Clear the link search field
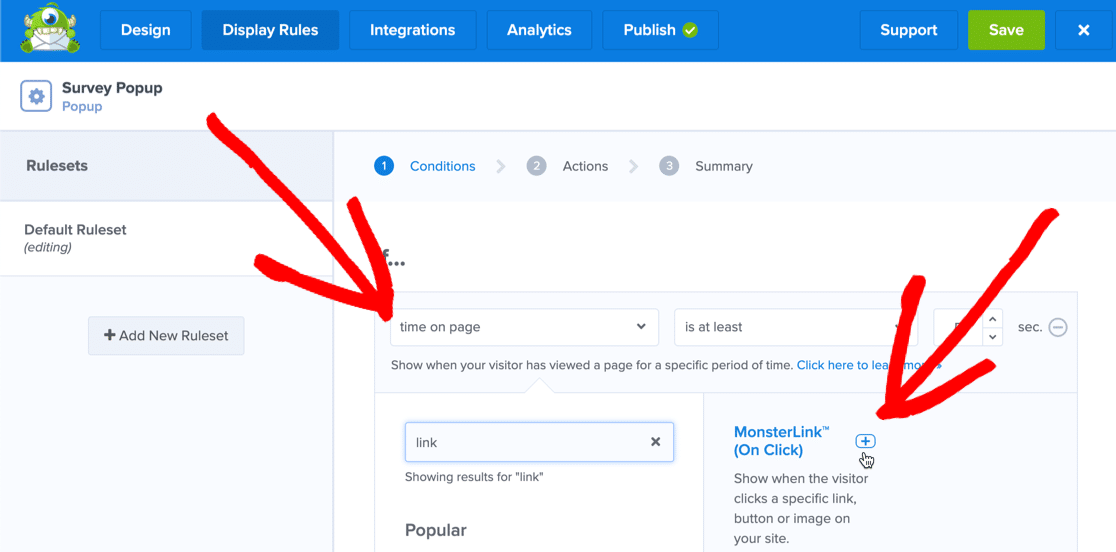 click(x=656, y=442)
